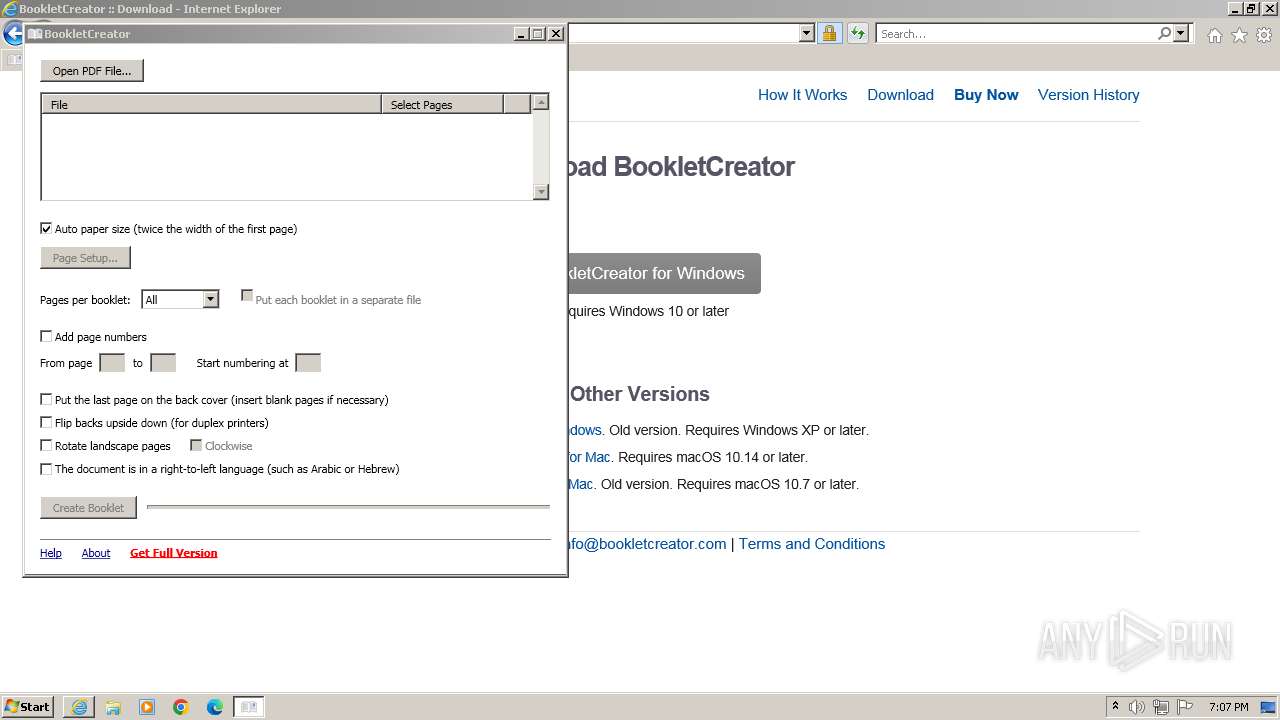Open IE tools gear icon
The width and height of the screenshot is (1280, 720).
pyautogui.click(x=1264, y=35)
